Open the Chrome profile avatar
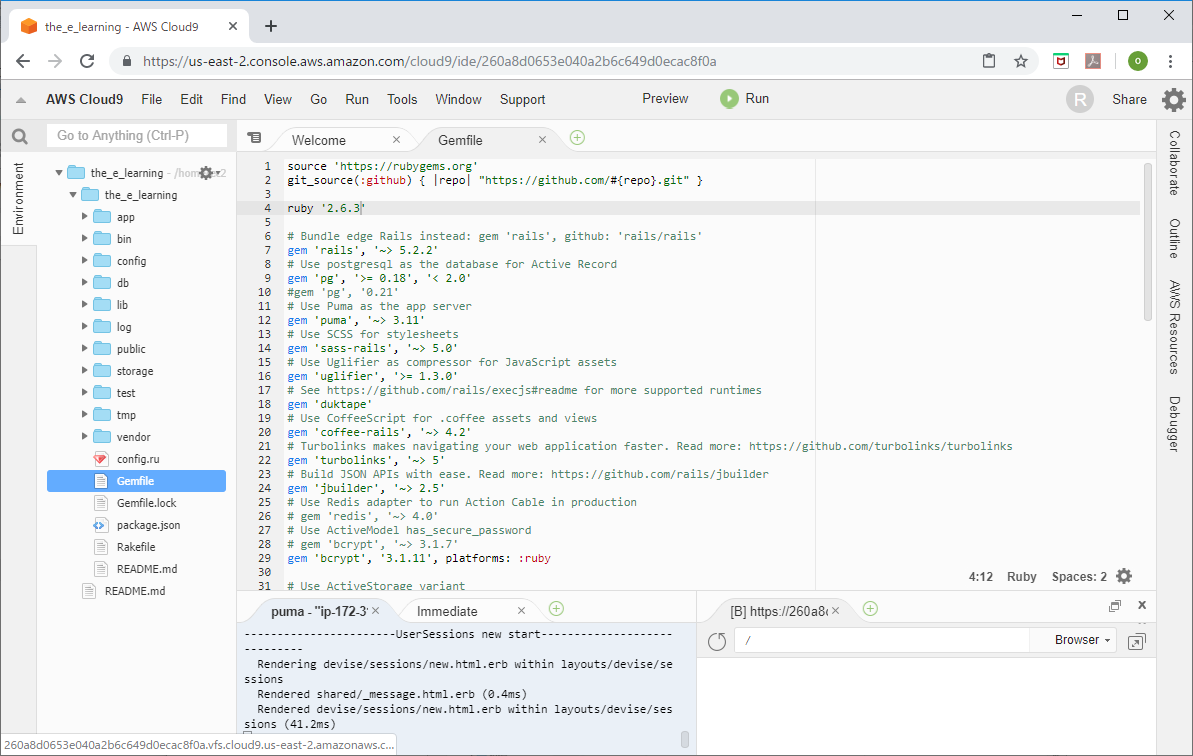The height and width of the screenshot is (756, 1193). click(x=1137, y=61)
